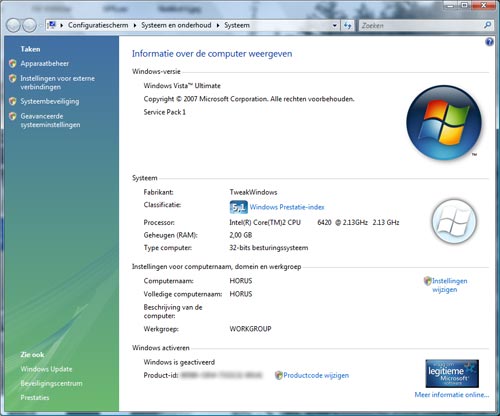Click shield icon next to Apparaatbeheer
Screen dimensions: 500x416
coord(13,63)
